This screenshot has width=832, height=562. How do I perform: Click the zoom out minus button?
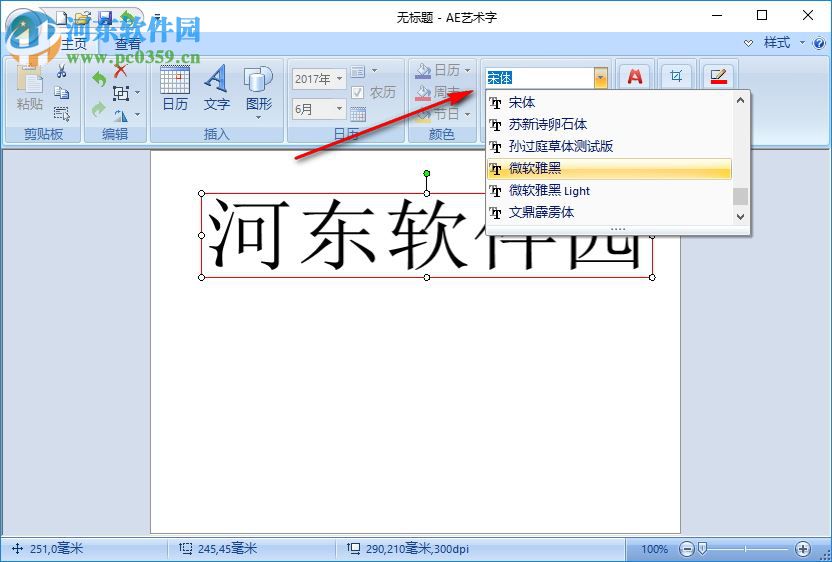(687, 549)
